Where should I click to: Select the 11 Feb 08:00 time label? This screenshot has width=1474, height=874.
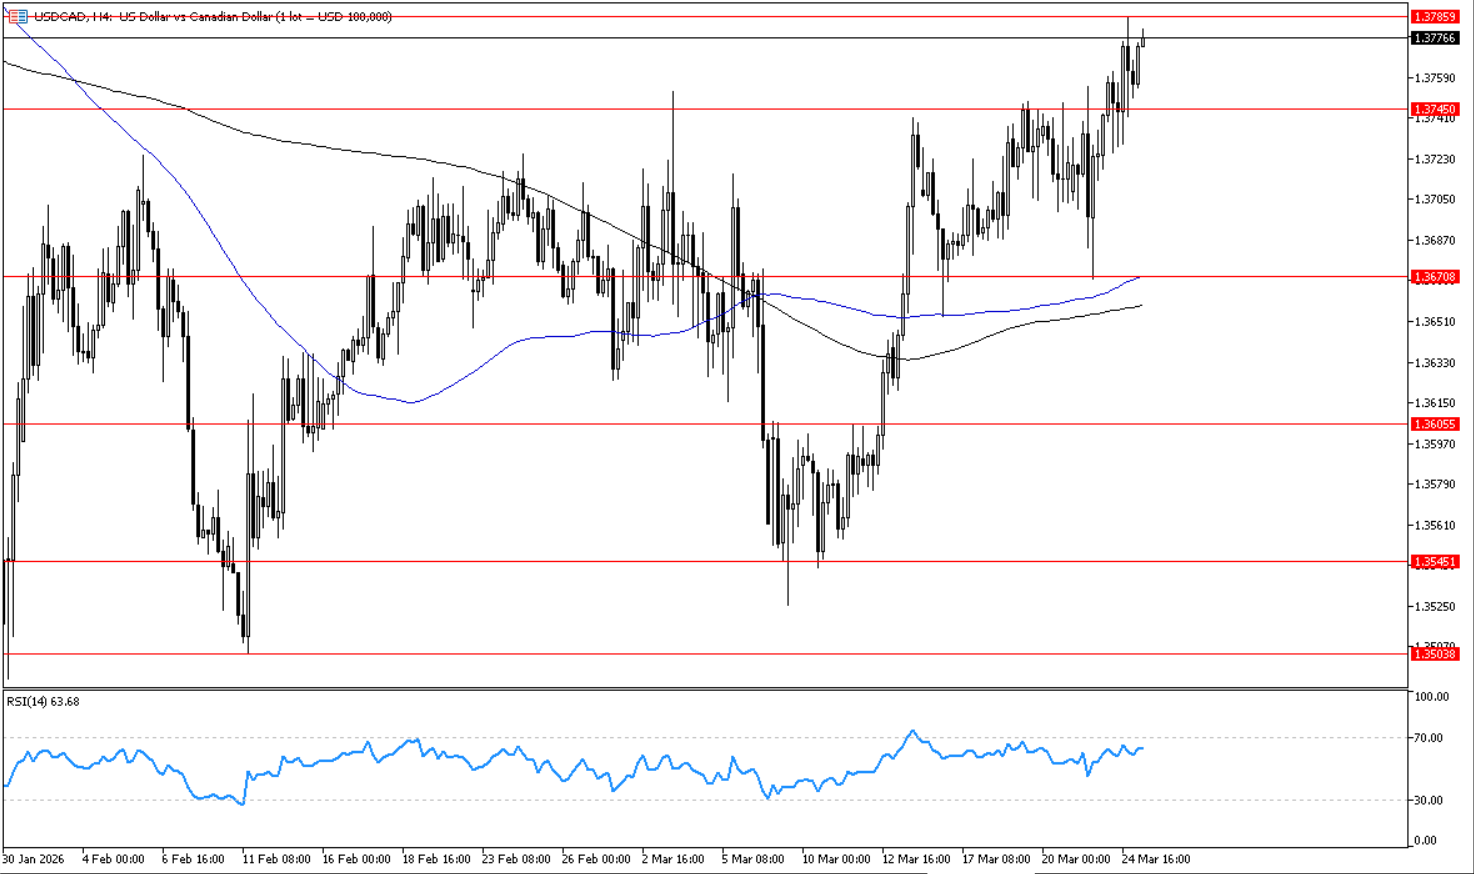point(275,859)
